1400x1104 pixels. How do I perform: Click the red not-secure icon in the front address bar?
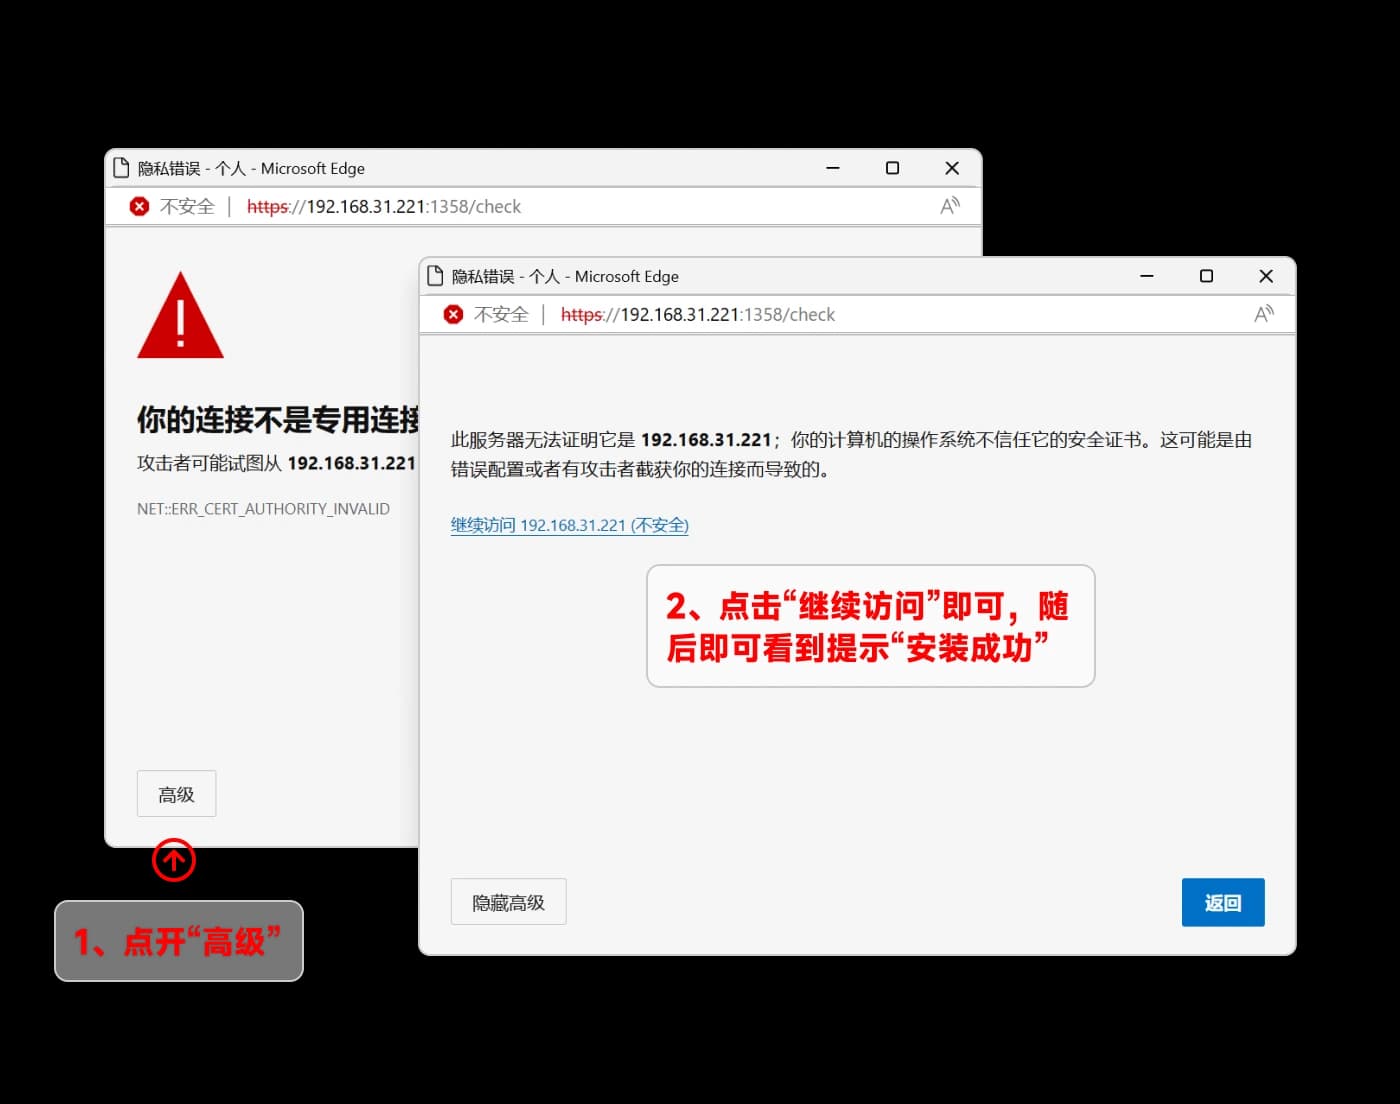pos(453,314)
